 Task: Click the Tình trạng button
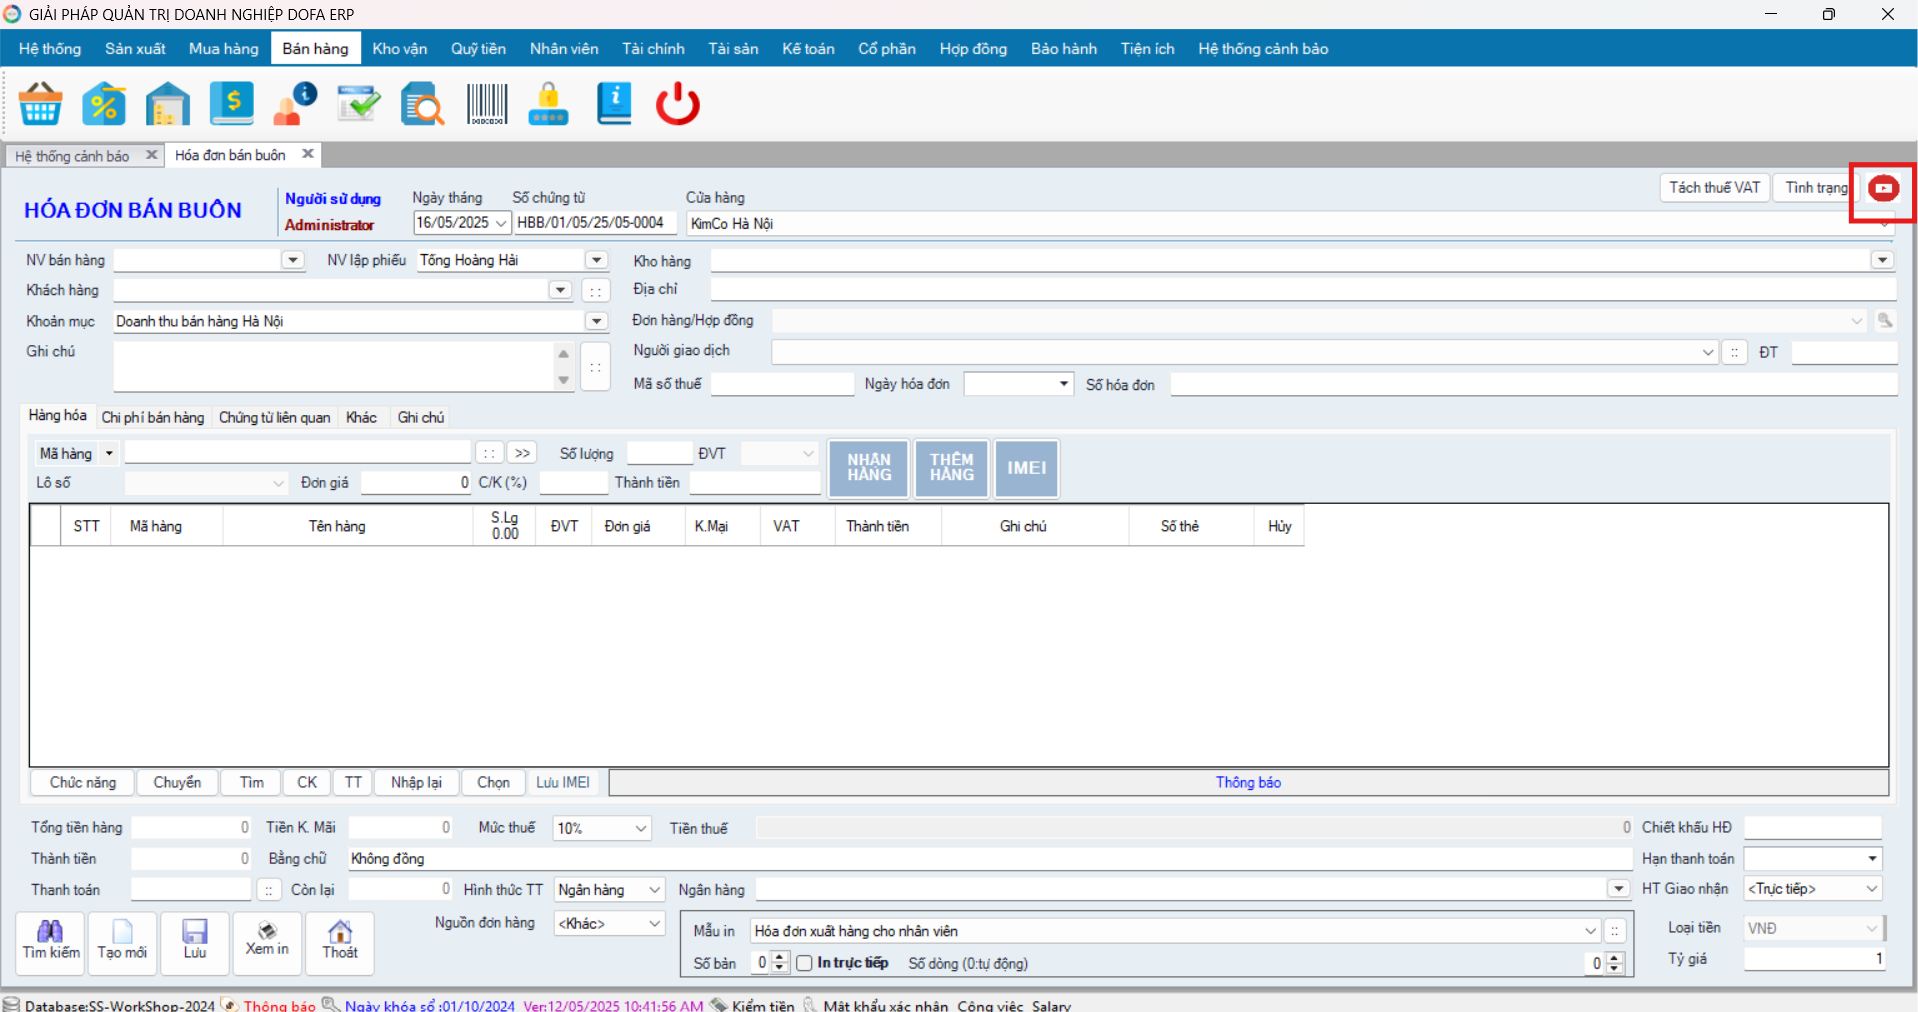point(1816,188)
